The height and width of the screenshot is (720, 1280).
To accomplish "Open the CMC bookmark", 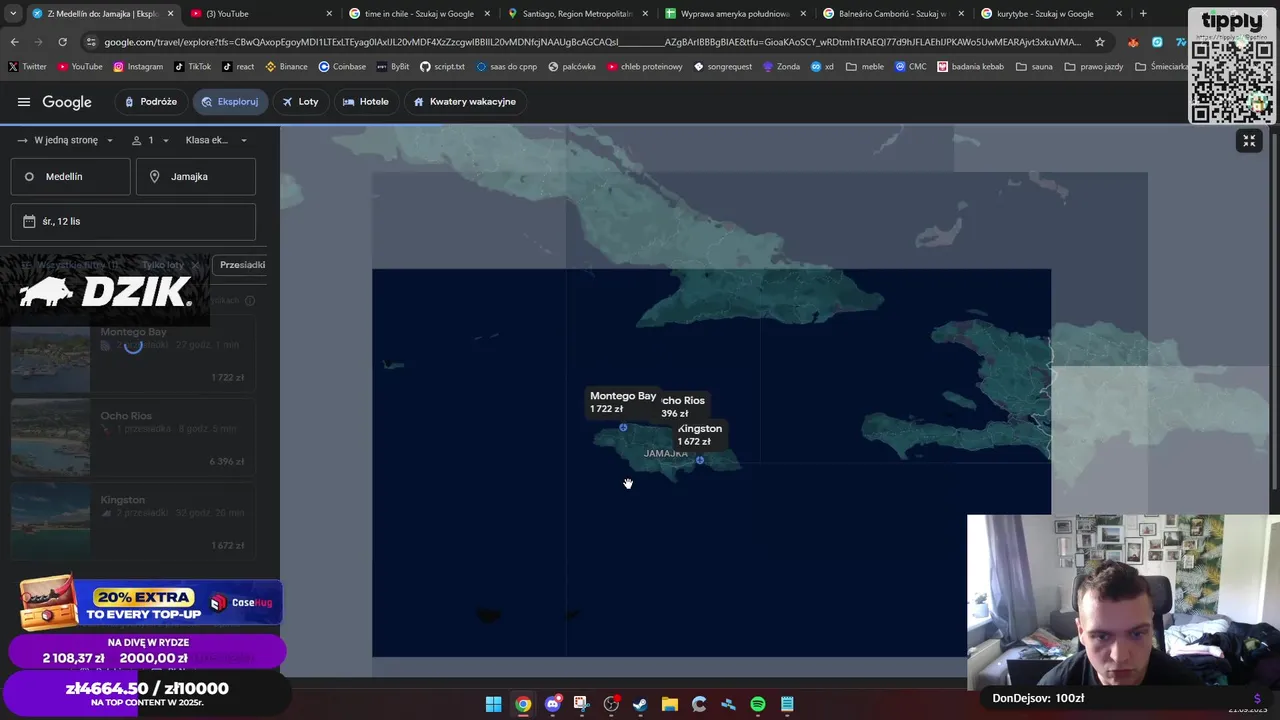I will click(x=911, y=67).
